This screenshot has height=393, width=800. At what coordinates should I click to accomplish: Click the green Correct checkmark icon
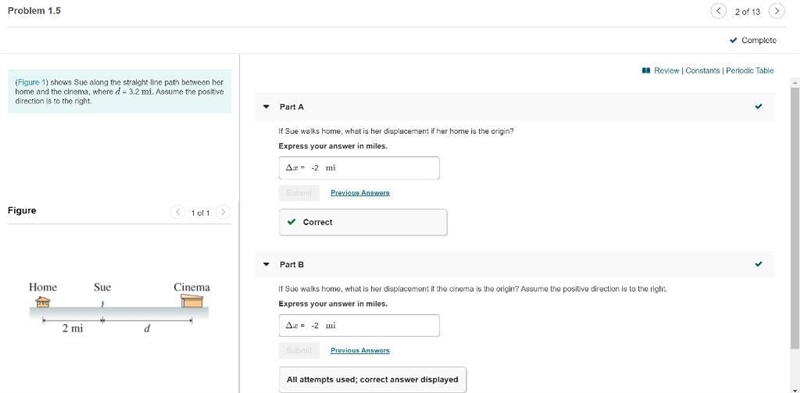pyautogui.click(x=291, y=222)
